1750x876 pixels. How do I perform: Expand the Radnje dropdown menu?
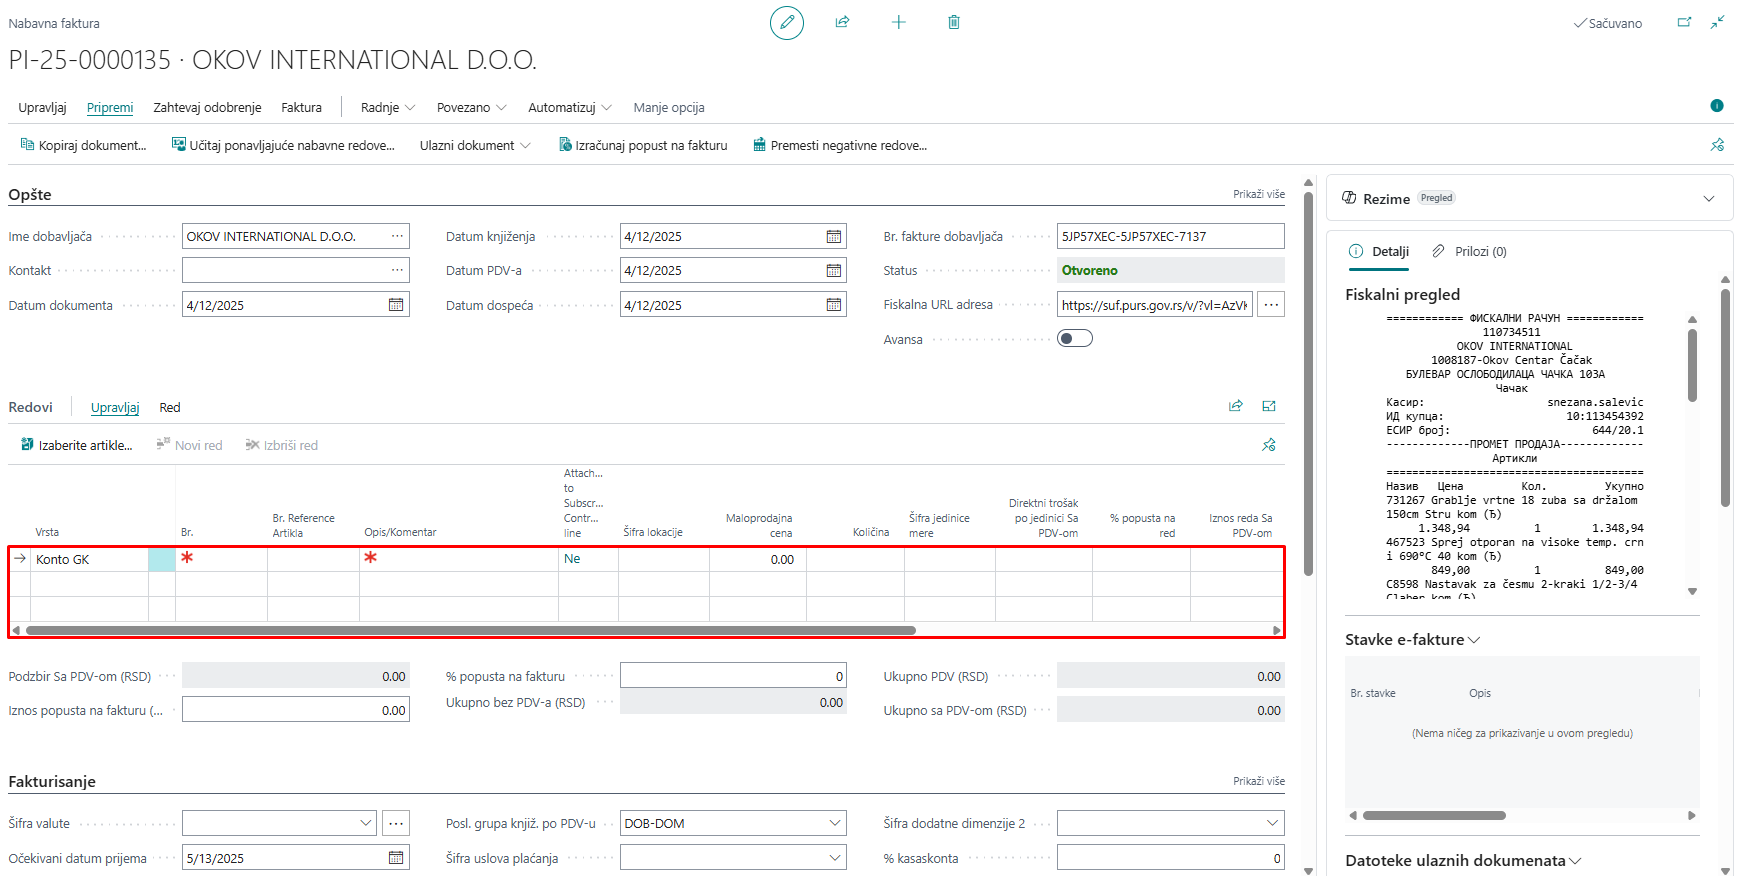click(x=388, y=107)
